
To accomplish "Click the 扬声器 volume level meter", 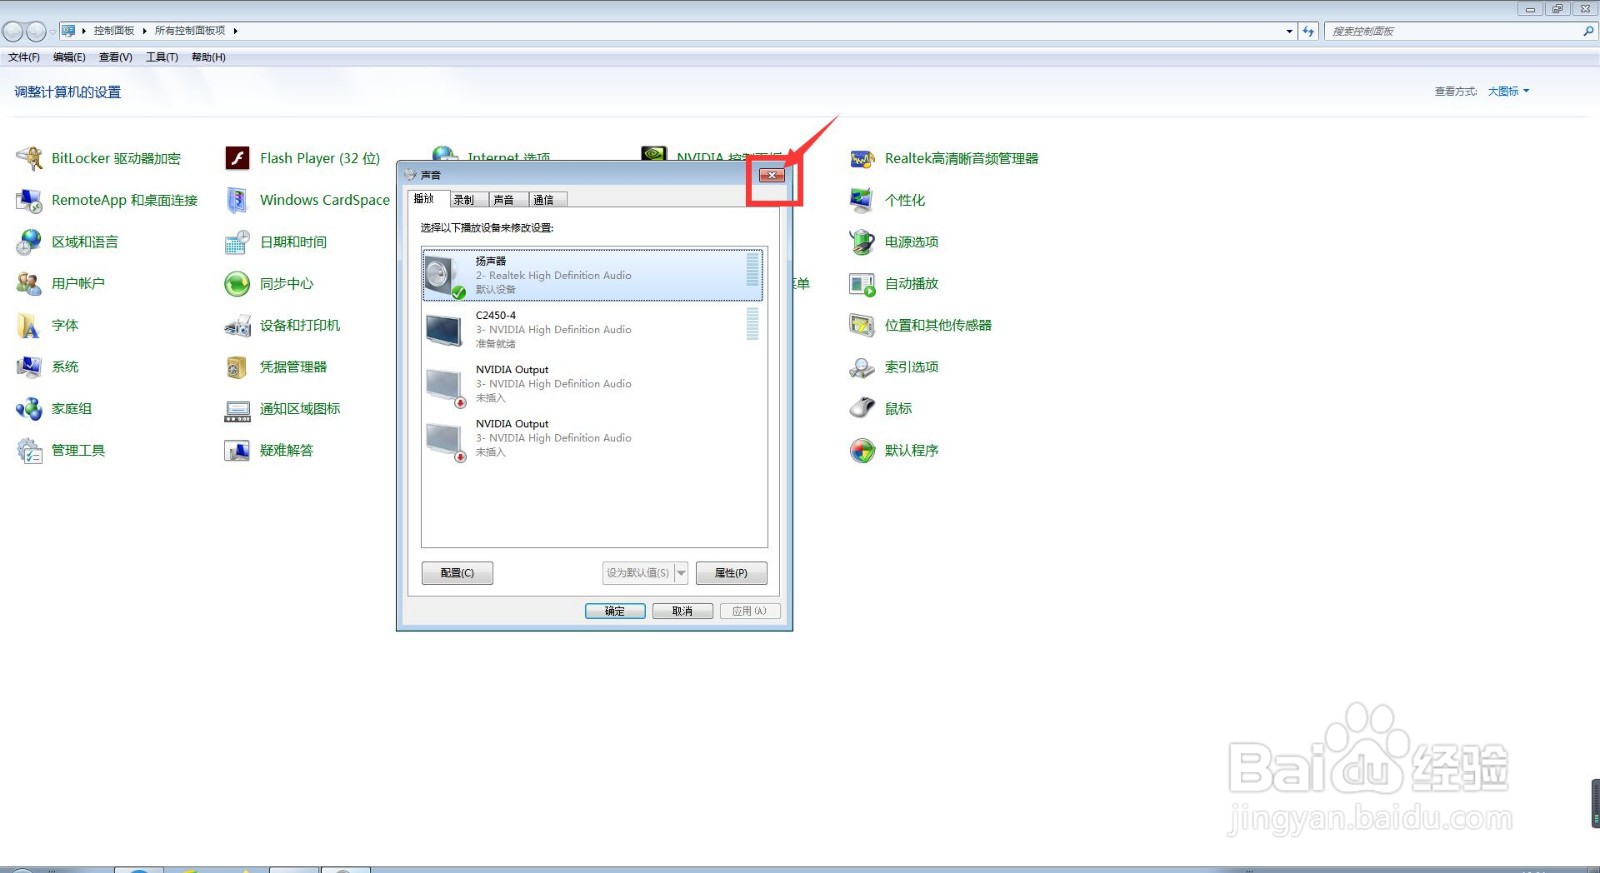I will click(x=752, y=270).
